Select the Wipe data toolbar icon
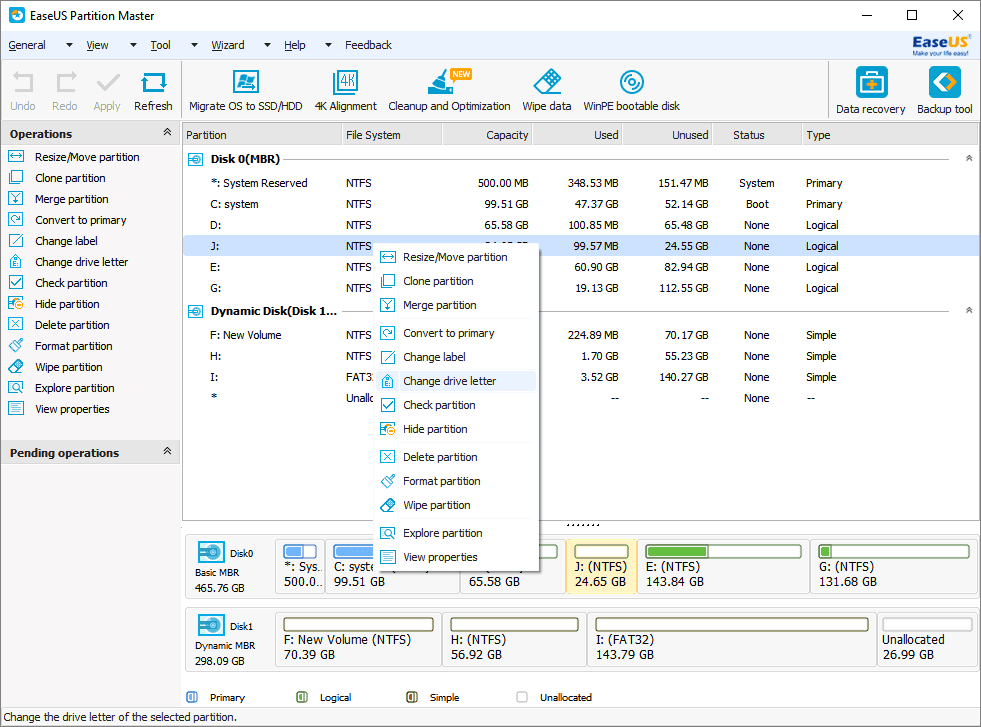Image resolution: width=981 pixels, height=727 pixels. (x=547, y=91)
